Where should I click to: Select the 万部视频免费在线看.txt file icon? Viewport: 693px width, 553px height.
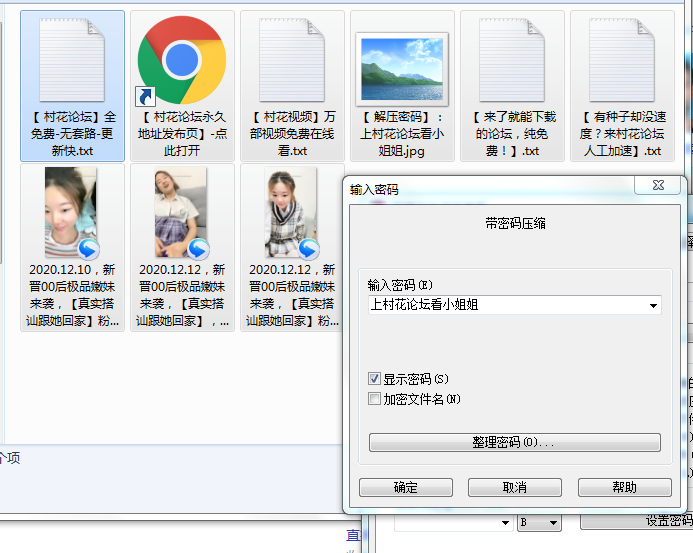[291, 62]
